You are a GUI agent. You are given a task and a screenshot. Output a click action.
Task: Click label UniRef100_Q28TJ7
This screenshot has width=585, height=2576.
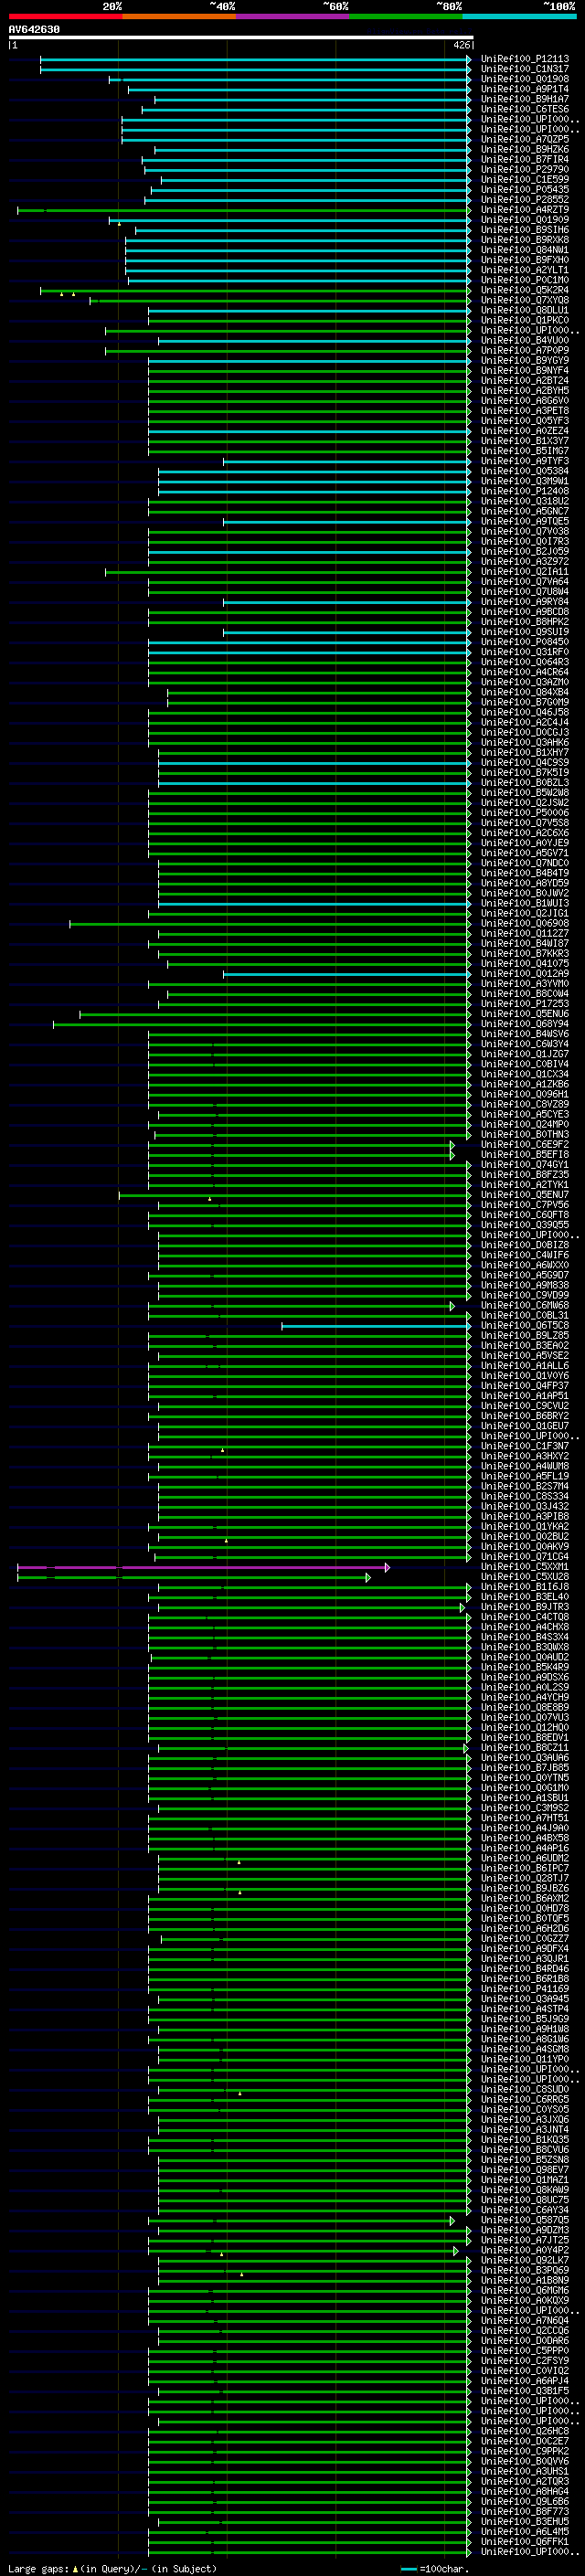click(x=525, y=1879)
